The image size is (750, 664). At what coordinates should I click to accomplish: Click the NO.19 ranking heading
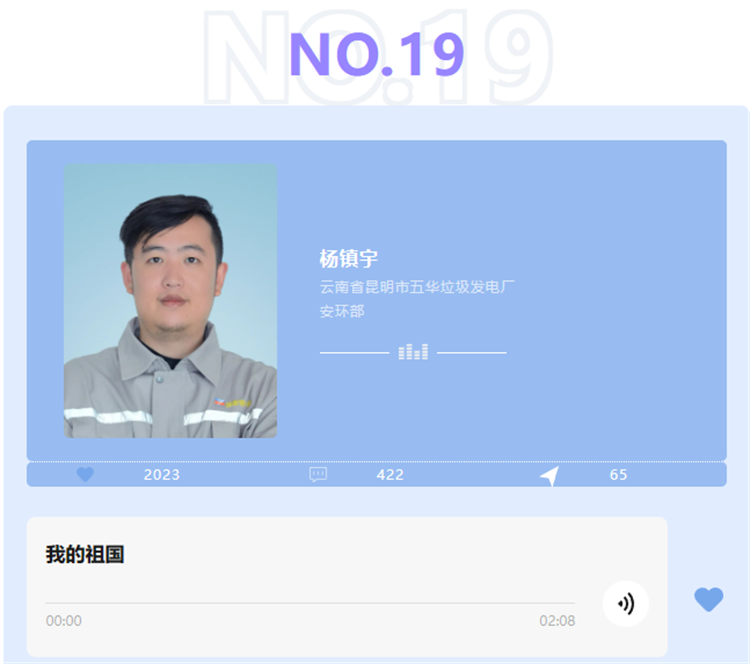pos(376,54)
